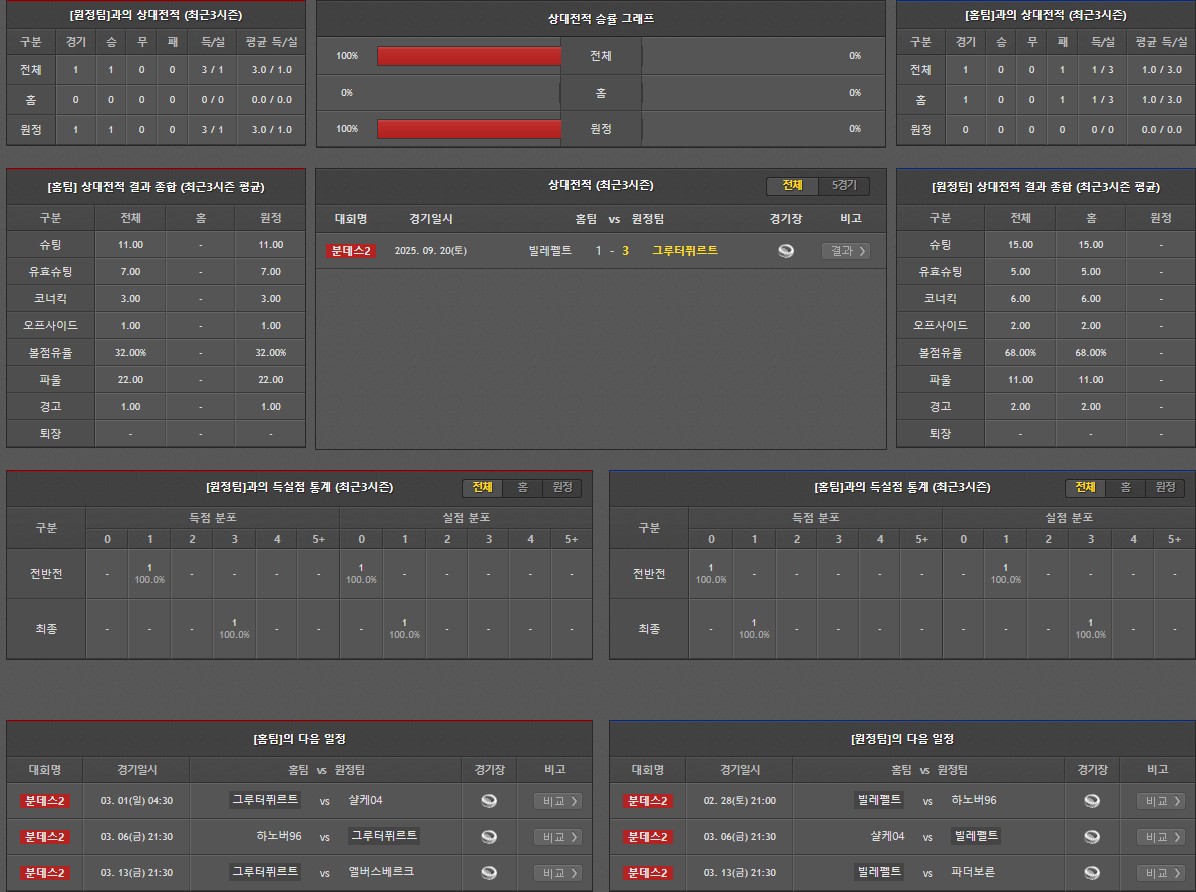Click stadium icon for 샬케04 vs 빌레펠트
Image resolution: width=1196 pixels, height=892 pixels.
pos(1092,837)
